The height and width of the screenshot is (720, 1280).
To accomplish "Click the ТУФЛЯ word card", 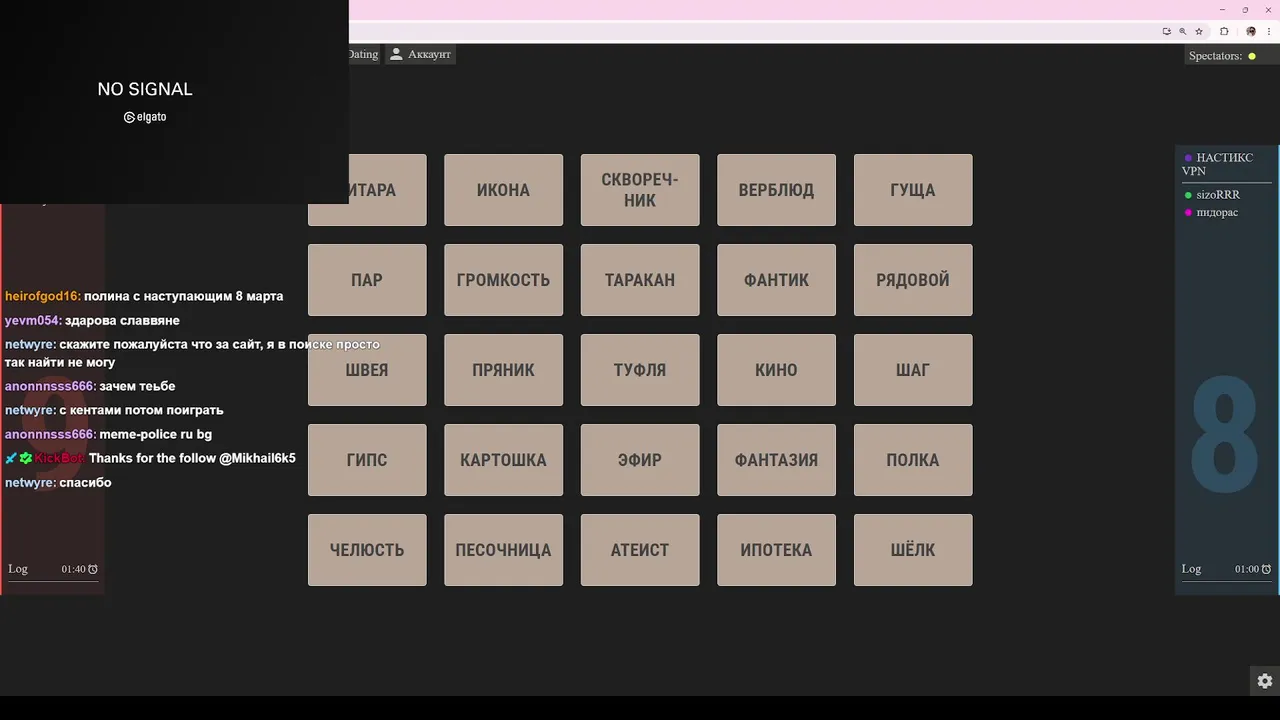I will (640, 370).
